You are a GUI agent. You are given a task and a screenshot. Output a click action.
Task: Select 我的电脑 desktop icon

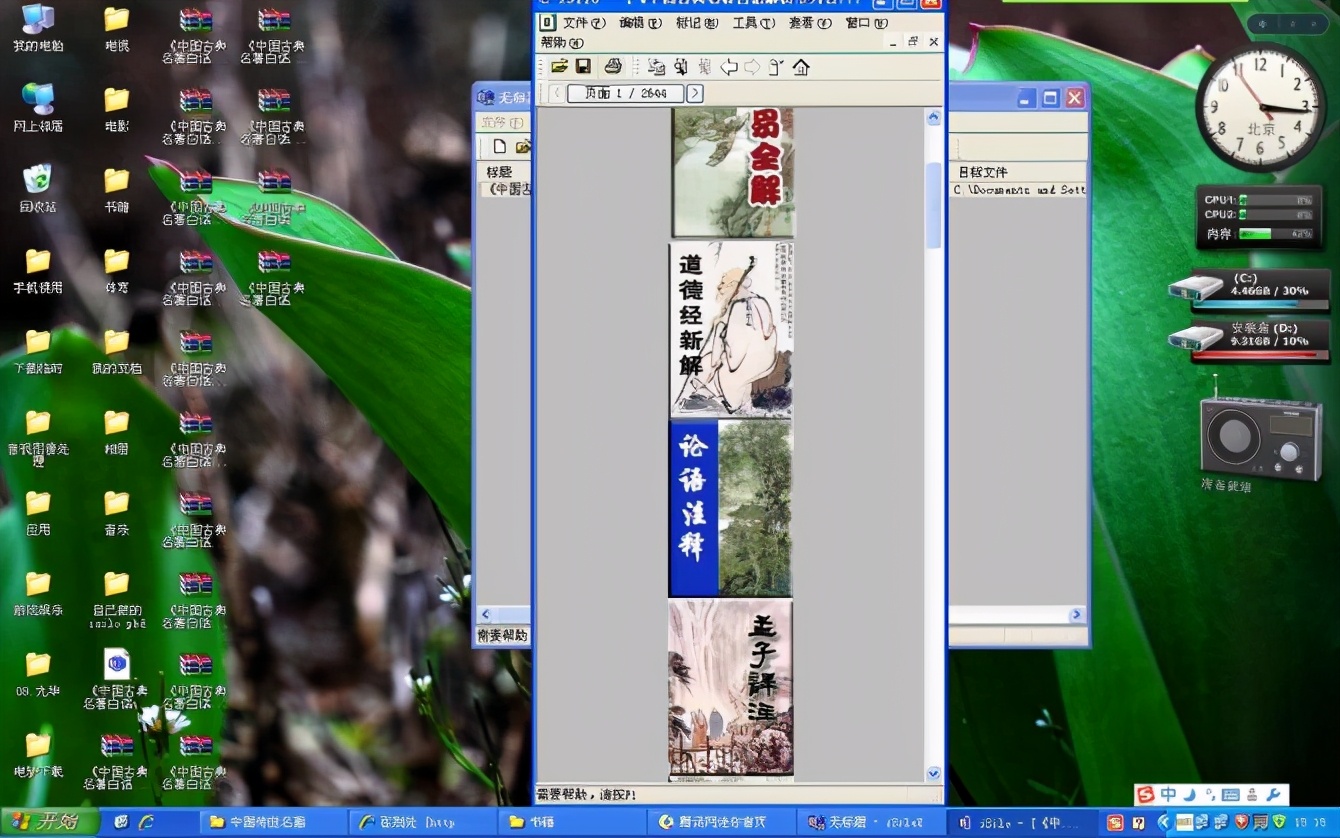pyautogui.click(x=38, y=29)
